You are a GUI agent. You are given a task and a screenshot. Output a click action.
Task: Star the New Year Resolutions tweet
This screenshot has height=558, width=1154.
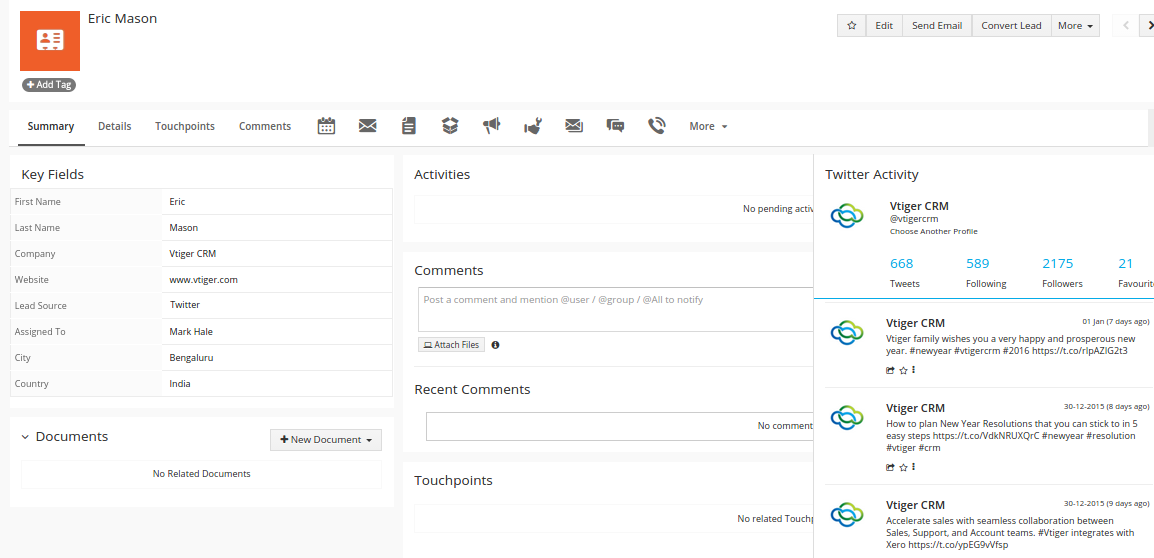903,467
